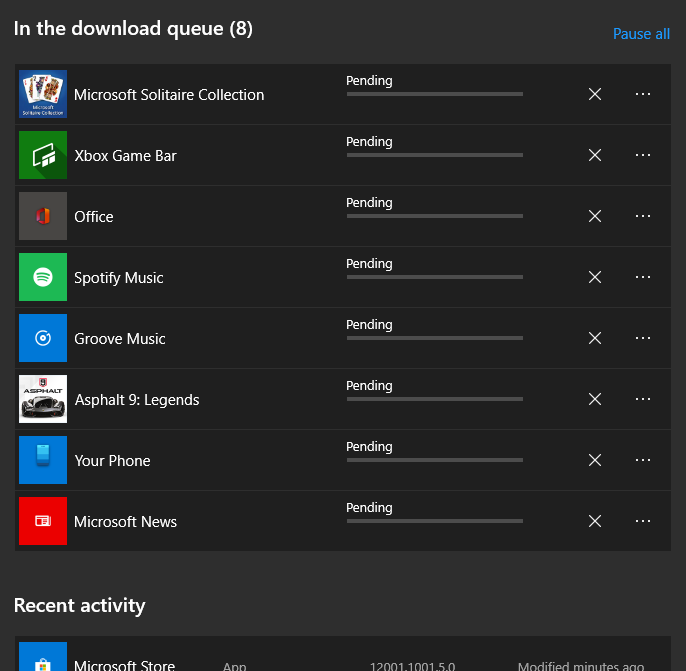The width and height of the screenshot is (686, 671).
Task: Click the Microsoft Solitaire Collection app icon
Action: click(x=43, y=94)
